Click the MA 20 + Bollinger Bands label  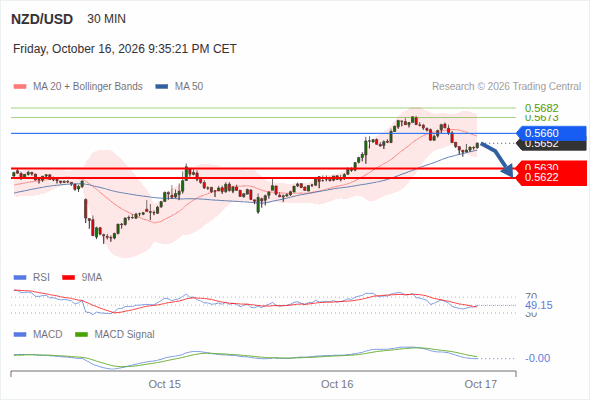coord(88,87)
